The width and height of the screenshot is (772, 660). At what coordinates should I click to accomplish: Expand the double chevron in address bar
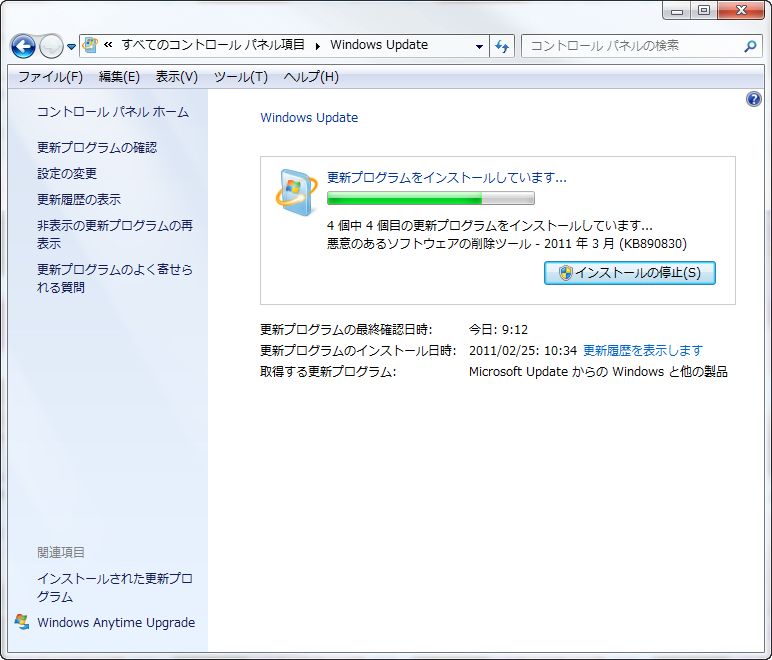pyautogui.click(x=108, y=45)
